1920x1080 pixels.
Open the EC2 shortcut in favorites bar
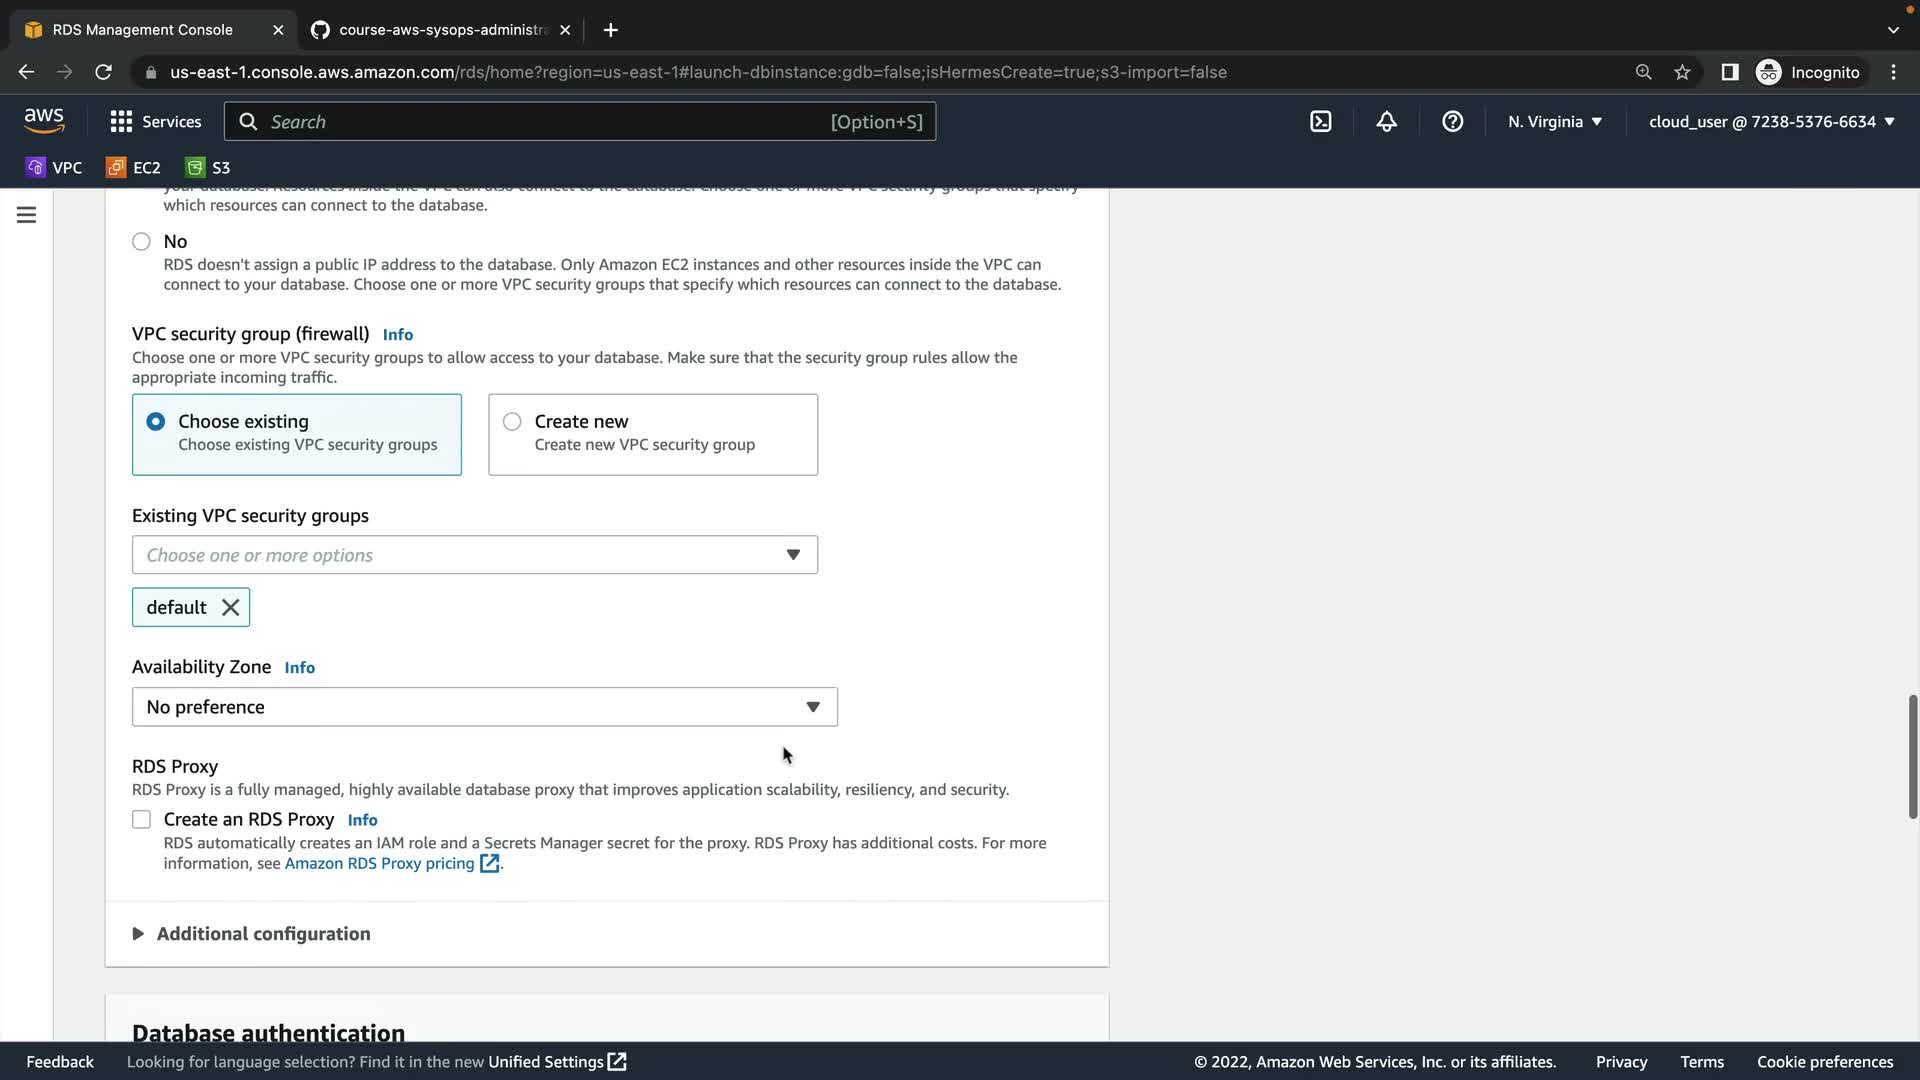point(134,167)
